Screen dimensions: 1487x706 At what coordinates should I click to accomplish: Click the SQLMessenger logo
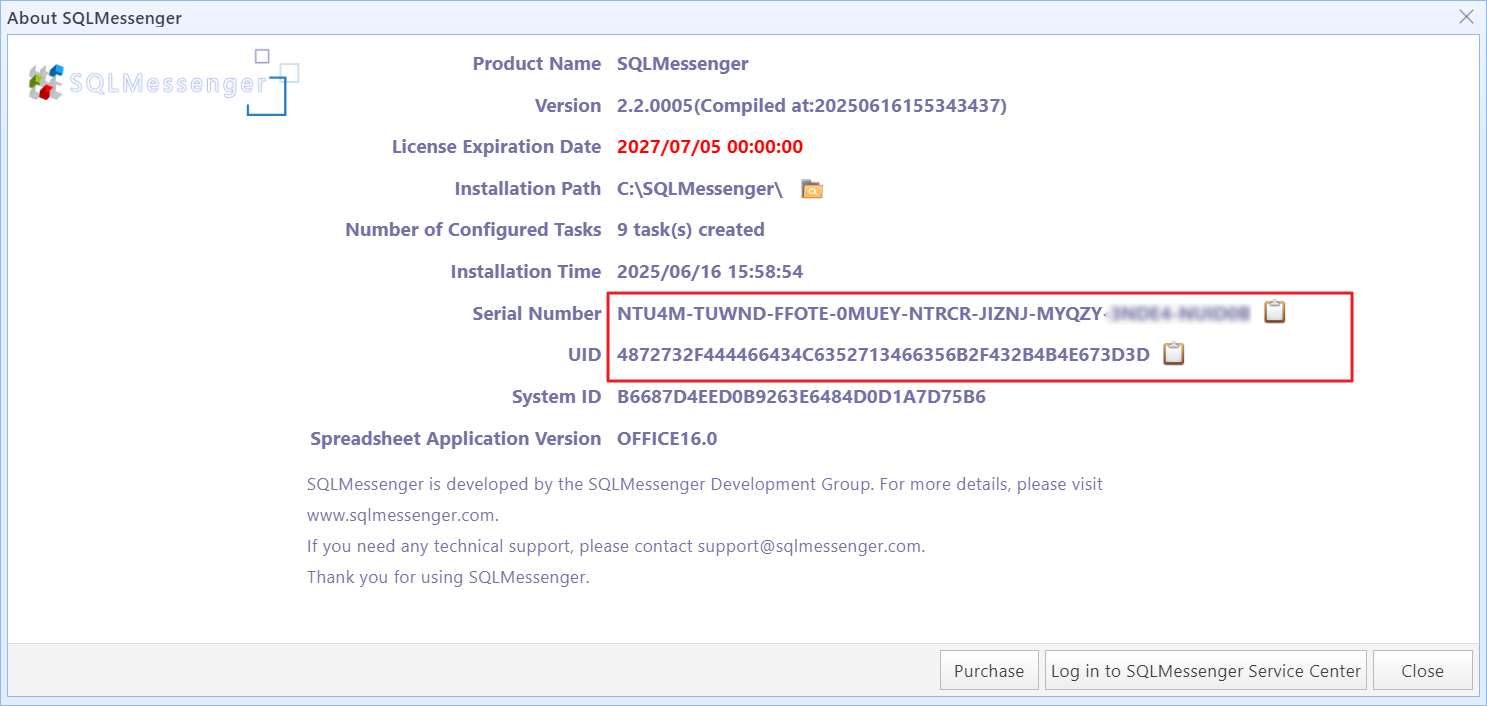[163, 82]
